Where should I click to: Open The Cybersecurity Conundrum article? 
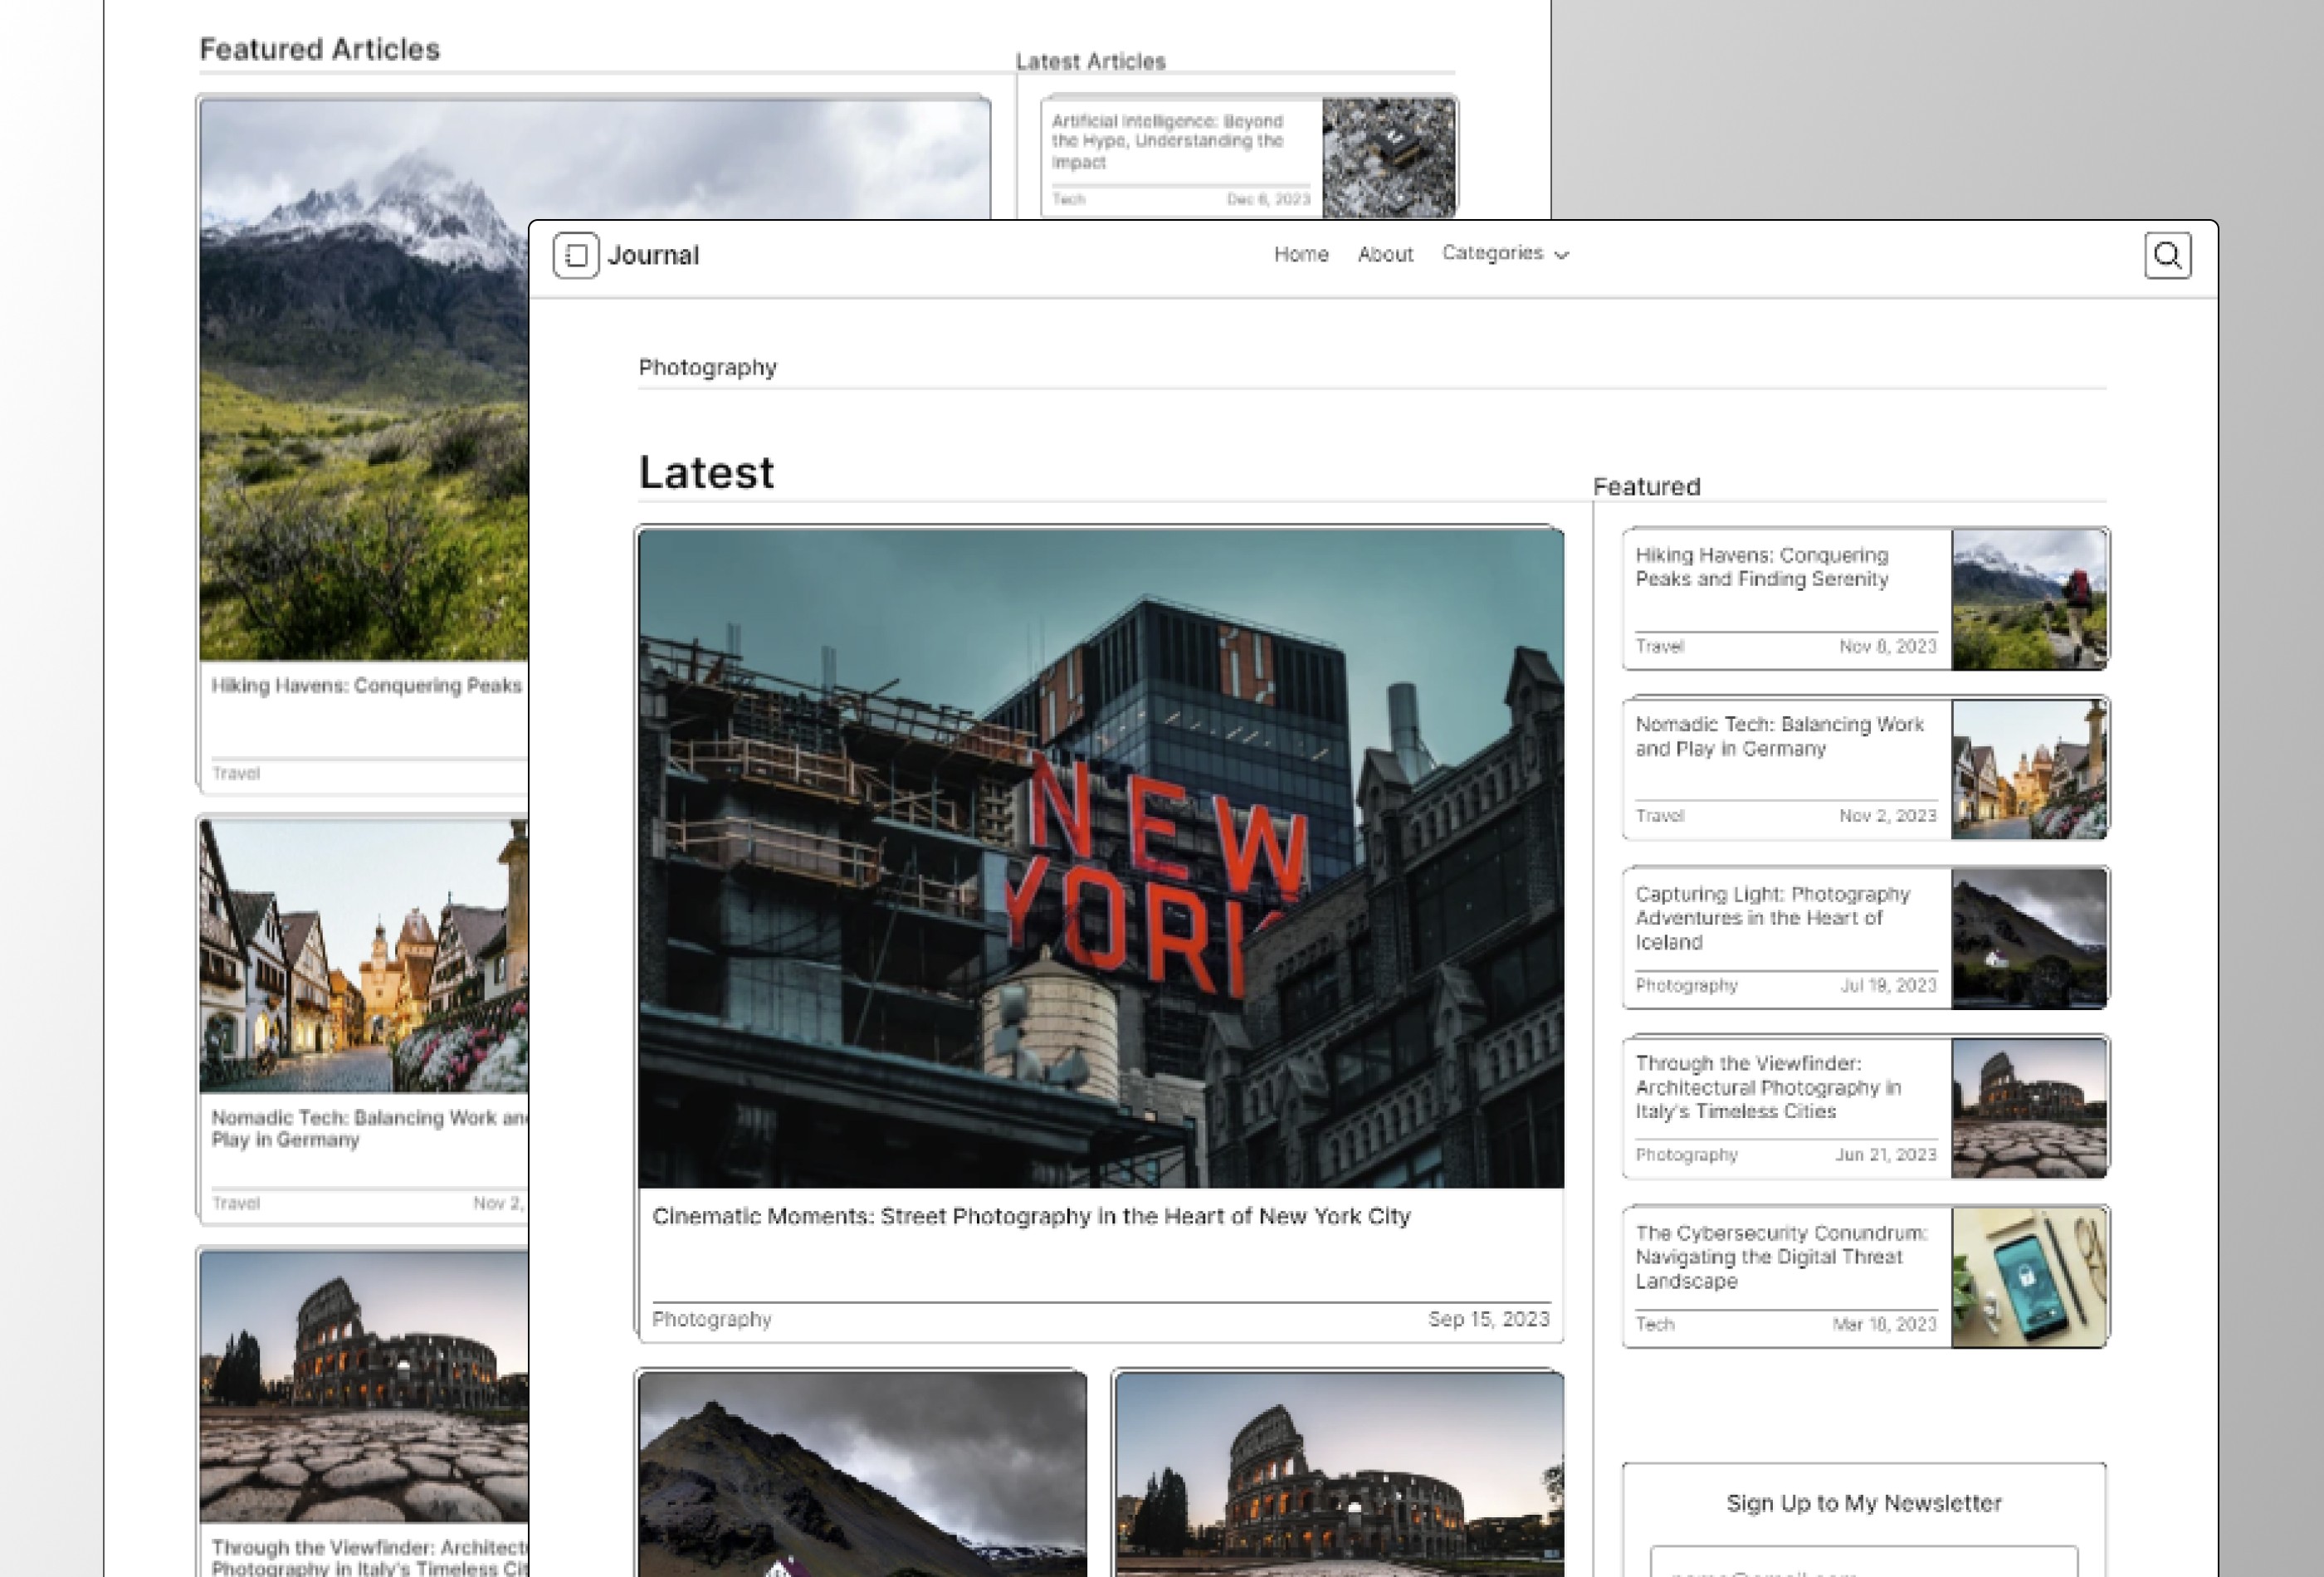(1780, 1257)
